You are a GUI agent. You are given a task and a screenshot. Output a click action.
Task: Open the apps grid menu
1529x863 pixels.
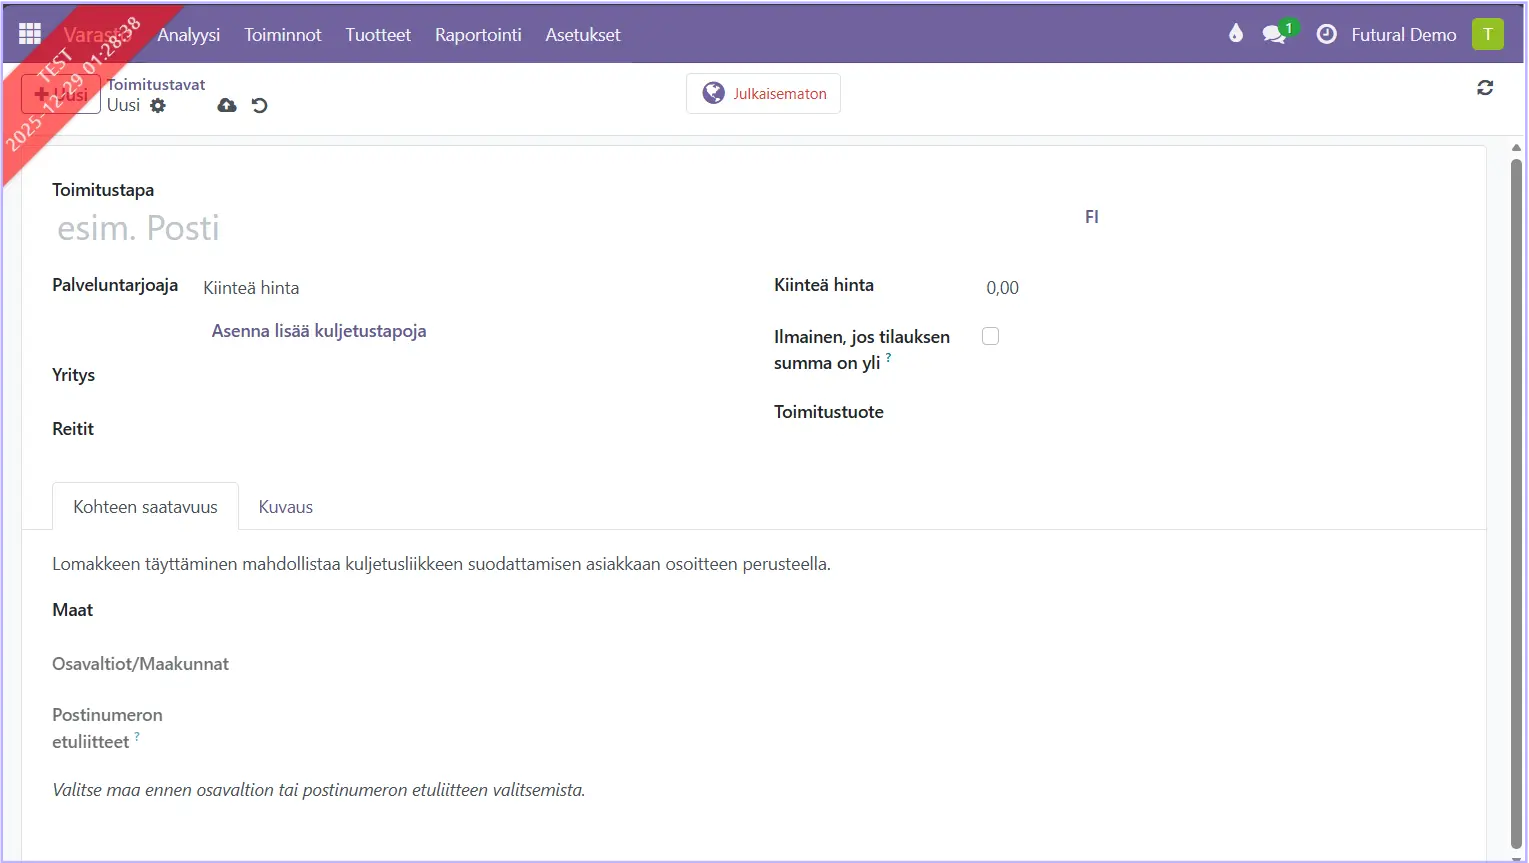point(30,34)
